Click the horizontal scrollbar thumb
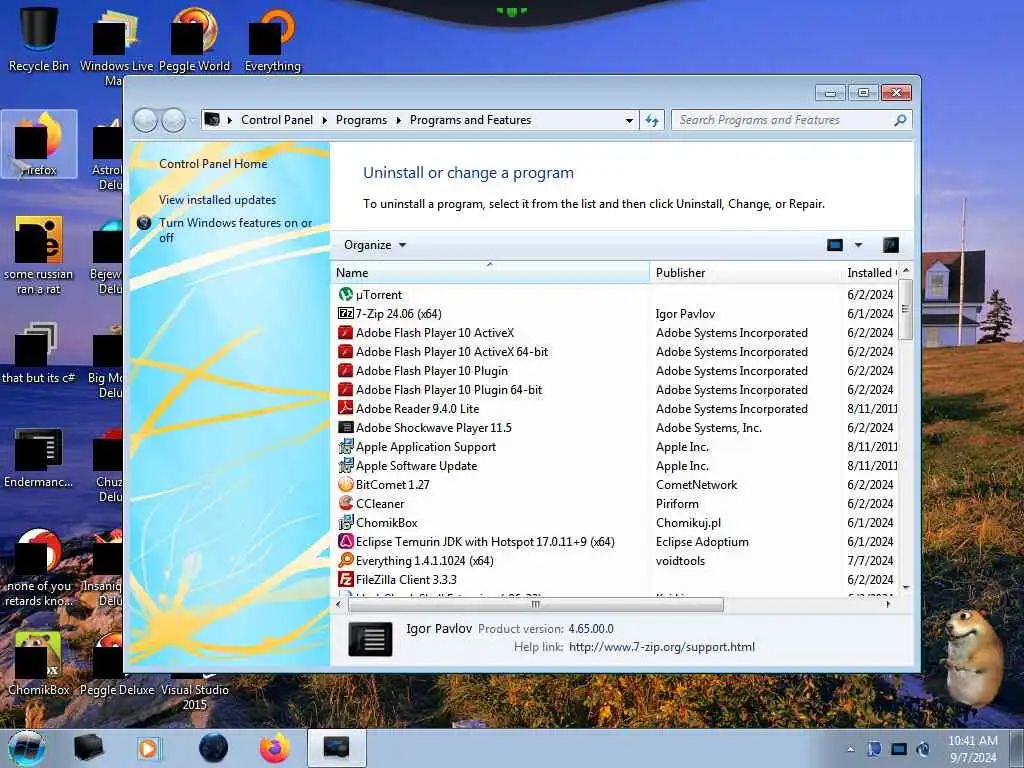1024x768 pixels. [x=536, y=605]
